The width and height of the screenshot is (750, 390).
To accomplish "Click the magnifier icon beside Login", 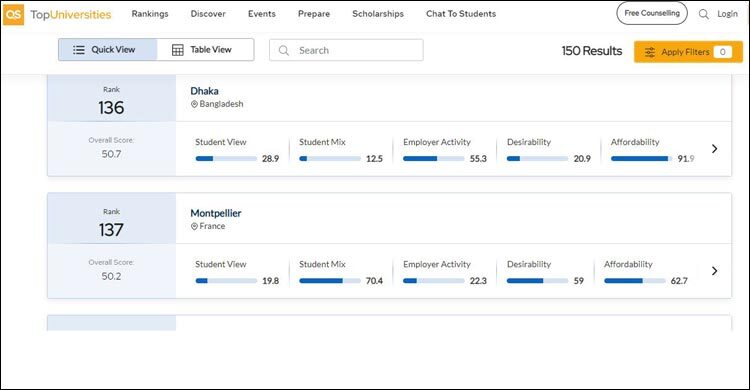I will (704, 14).
